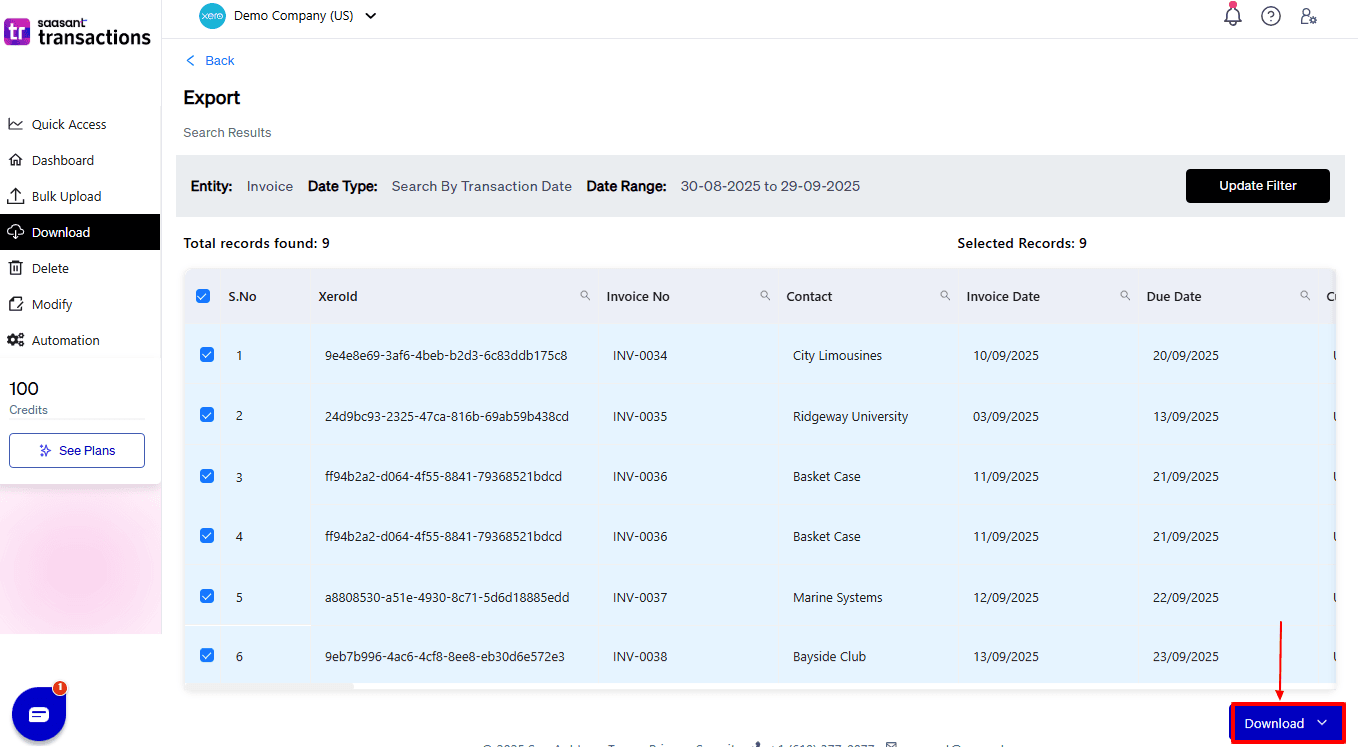Click the help question mark icon
The height and width of the screenshot is (747, 1358).
[x=1271, y=16]
